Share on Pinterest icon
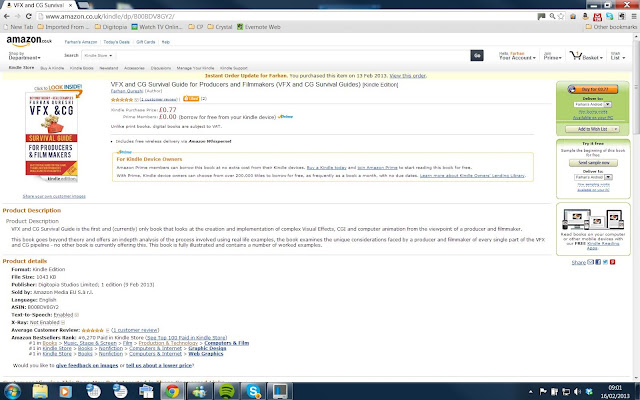 point(613,262)
